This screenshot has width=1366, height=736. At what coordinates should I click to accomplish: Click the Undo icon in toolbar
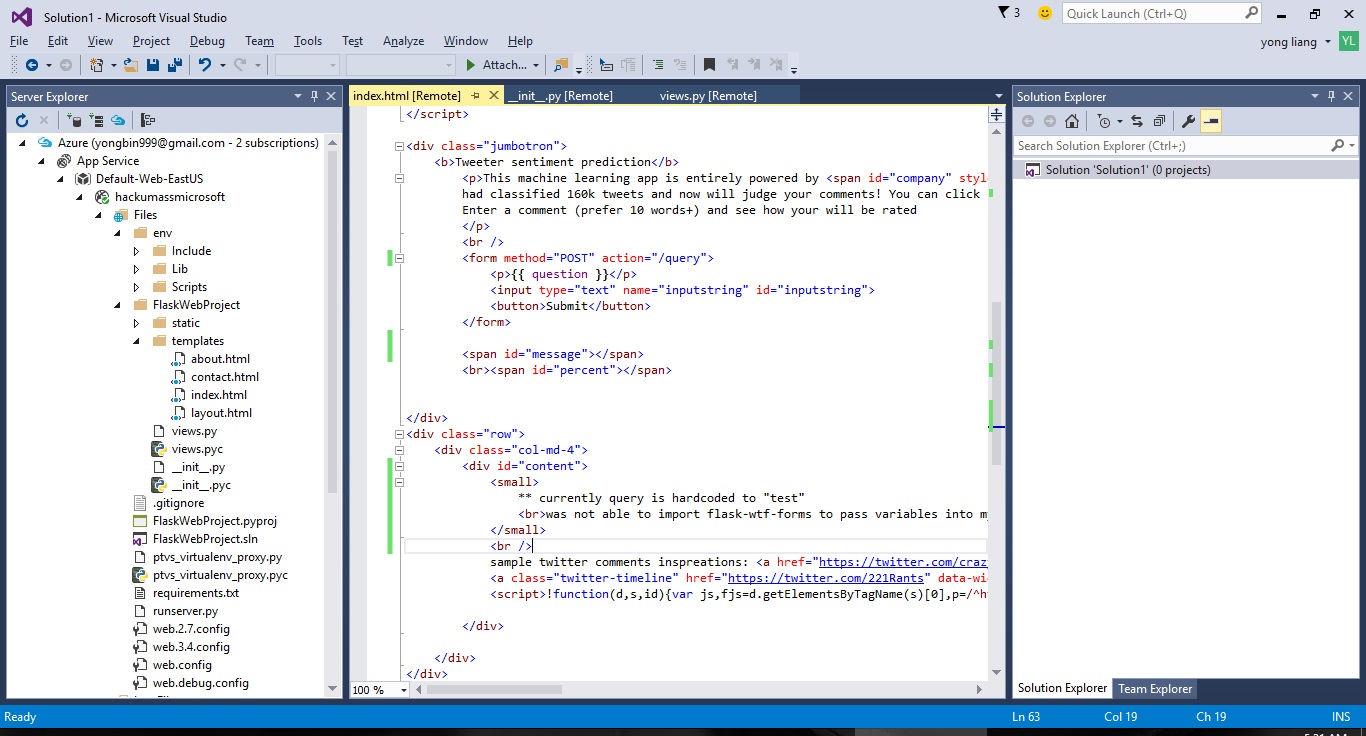pyautogui.click(x=204, y=65)
